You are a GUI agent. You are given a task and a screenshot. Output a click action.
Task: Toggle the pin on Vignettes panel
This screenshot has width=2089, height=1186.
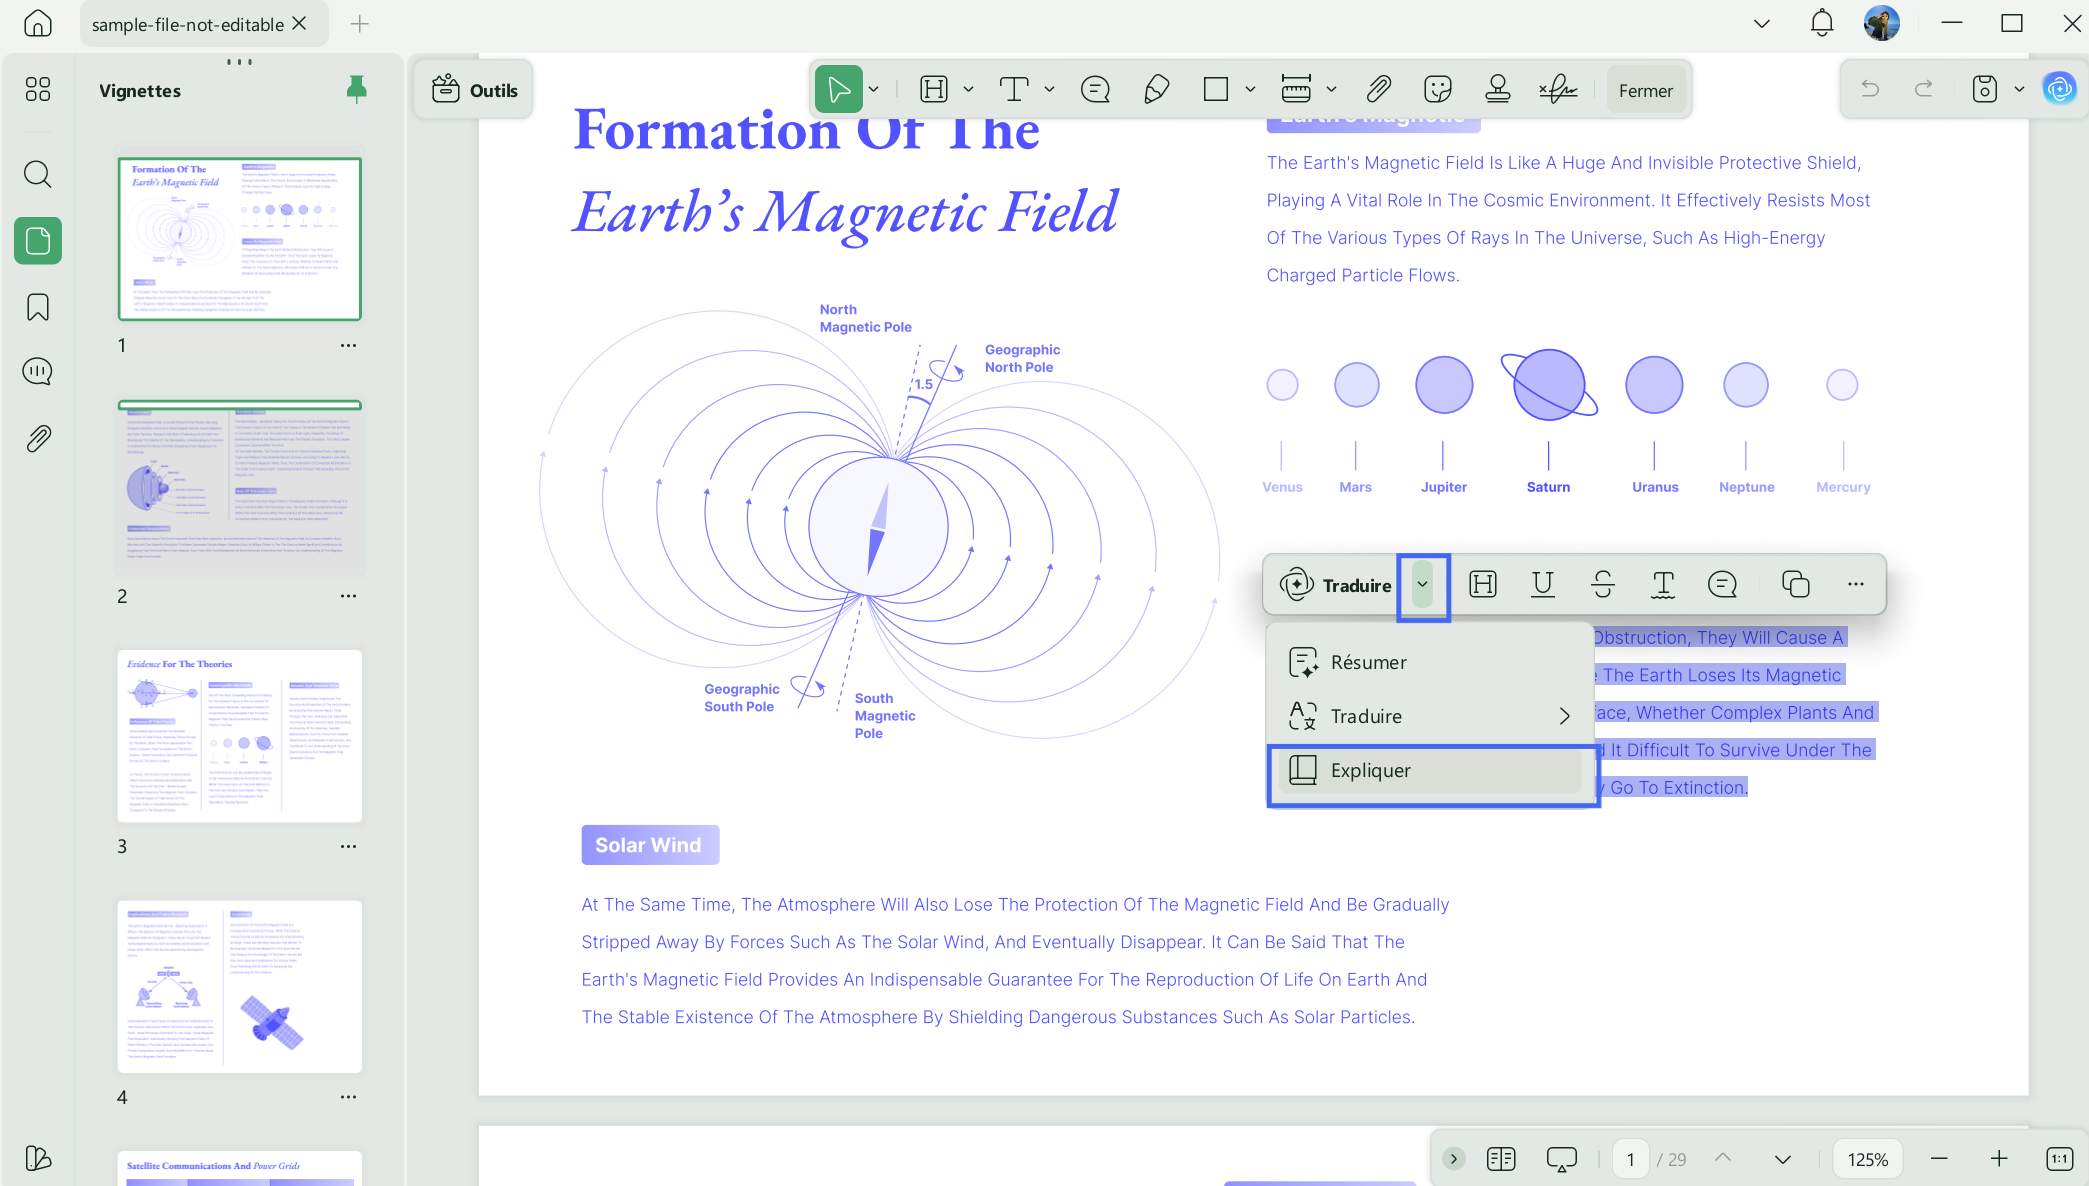(x=356, y=90)
